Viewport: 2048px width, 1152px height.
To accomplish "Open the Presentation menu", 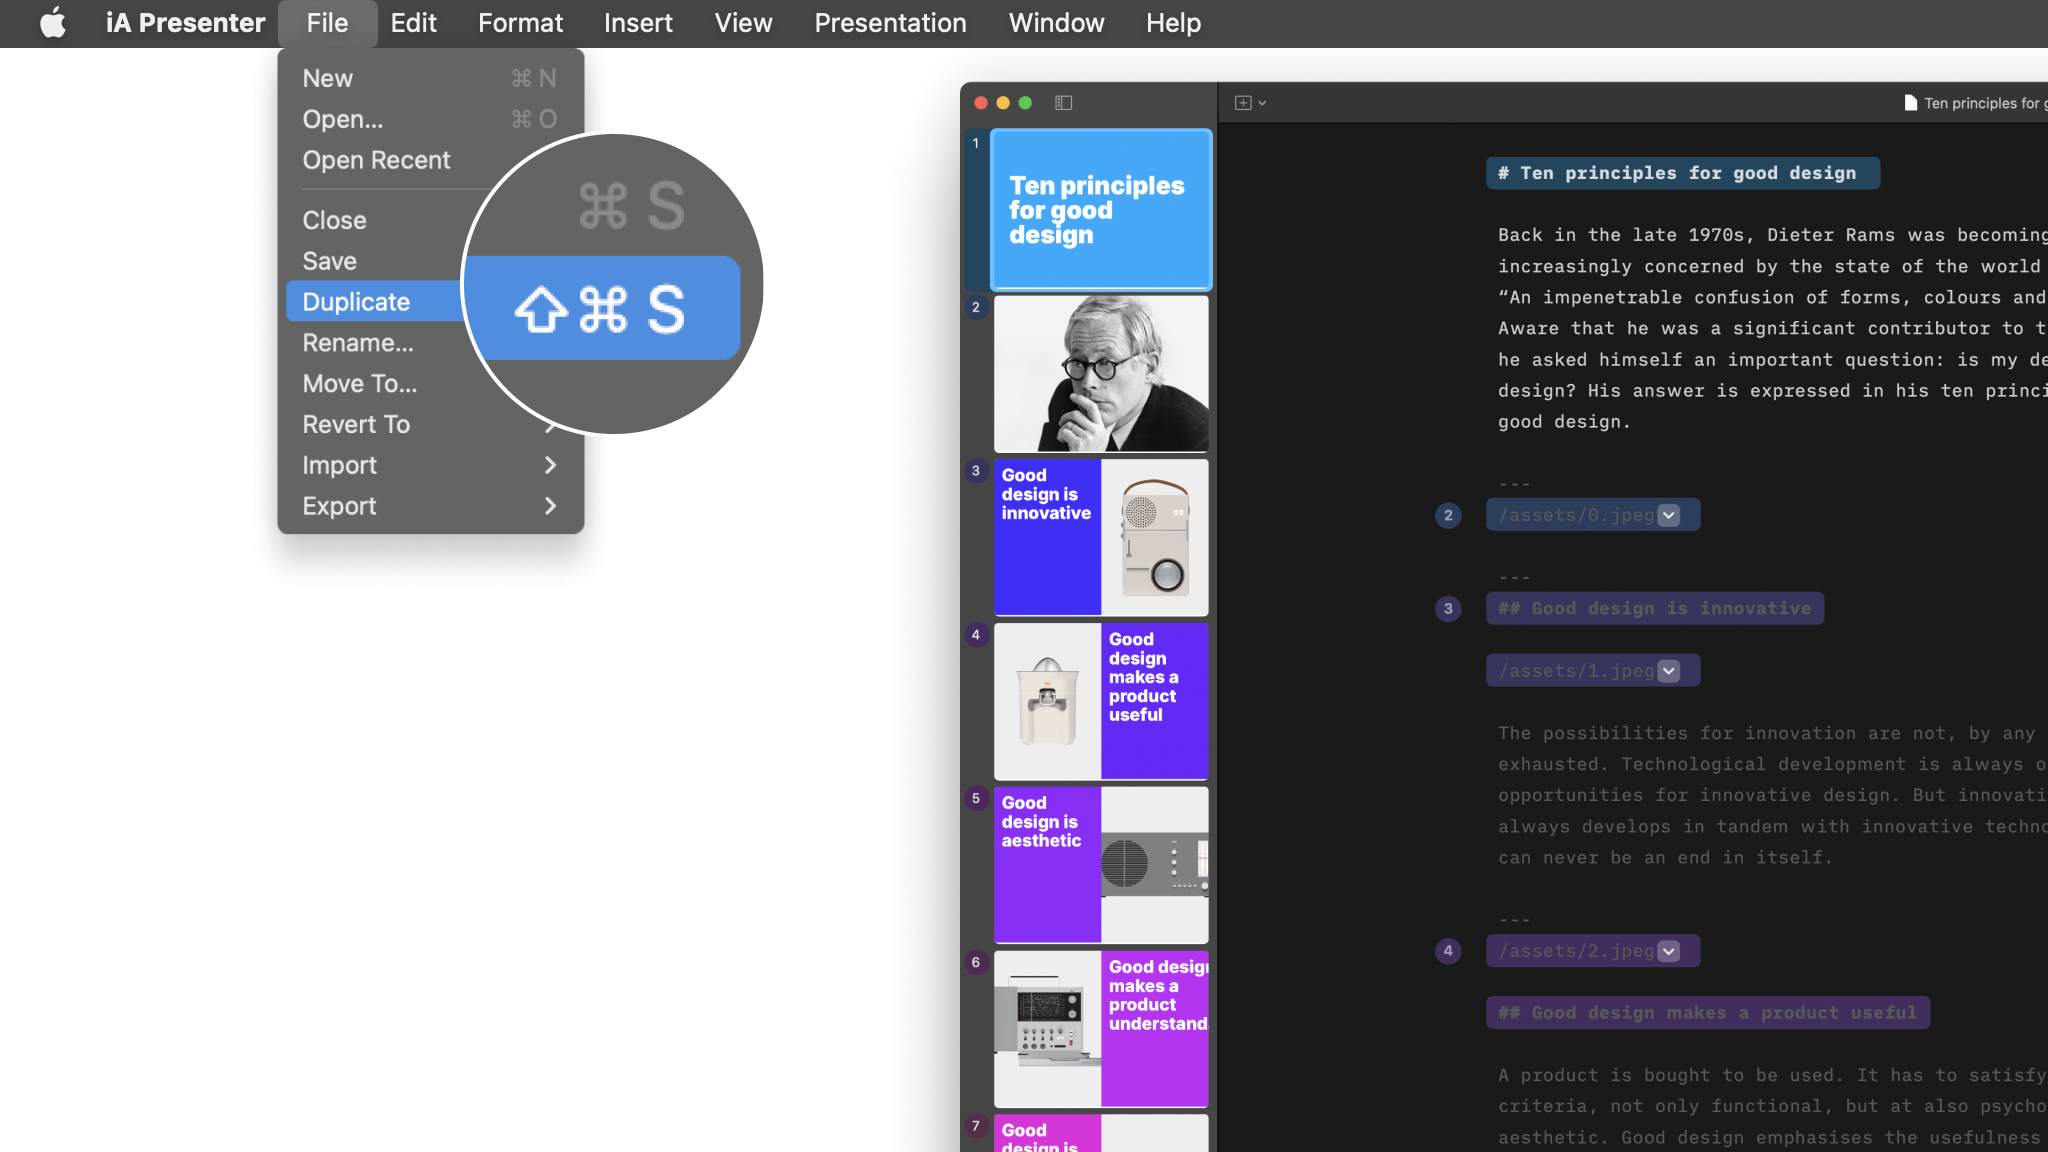I will tap(890, 23).
